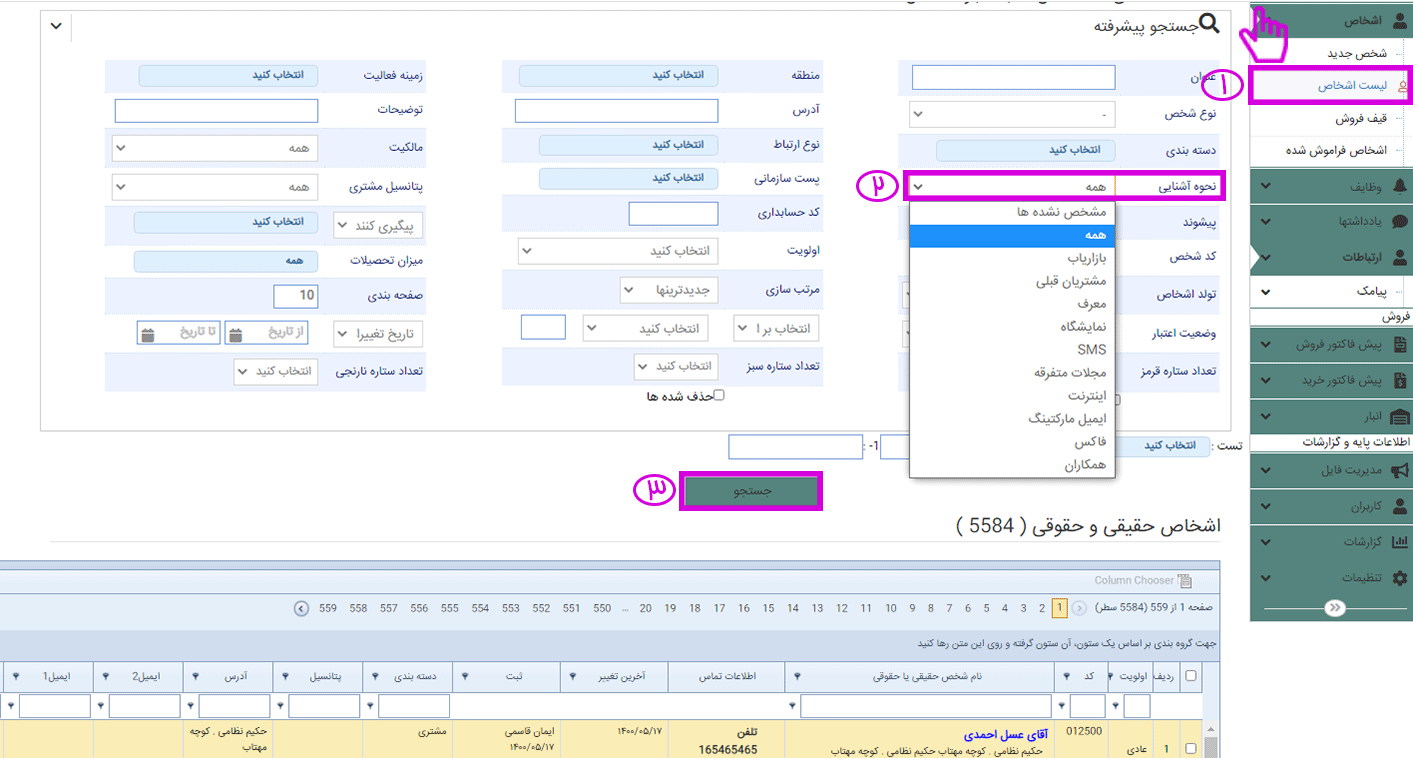Click the invoice icon for پیش فاکتور خرید
The image size is (1413, 758).
[x=1399, y=380]
